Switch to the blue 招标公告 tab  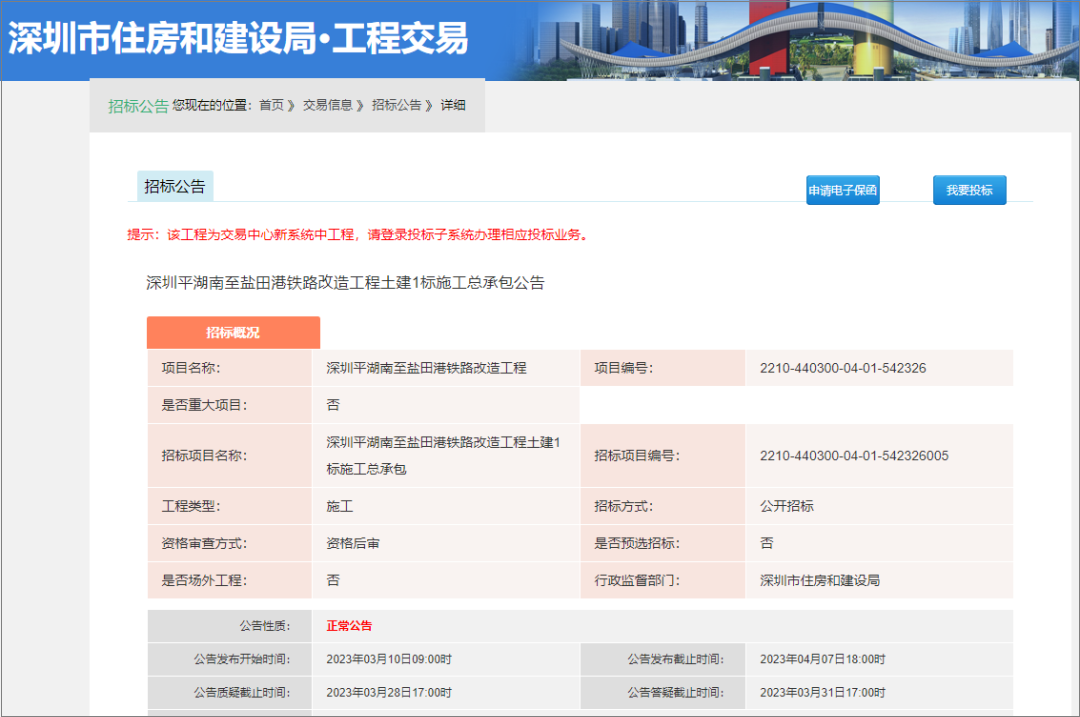174,186
